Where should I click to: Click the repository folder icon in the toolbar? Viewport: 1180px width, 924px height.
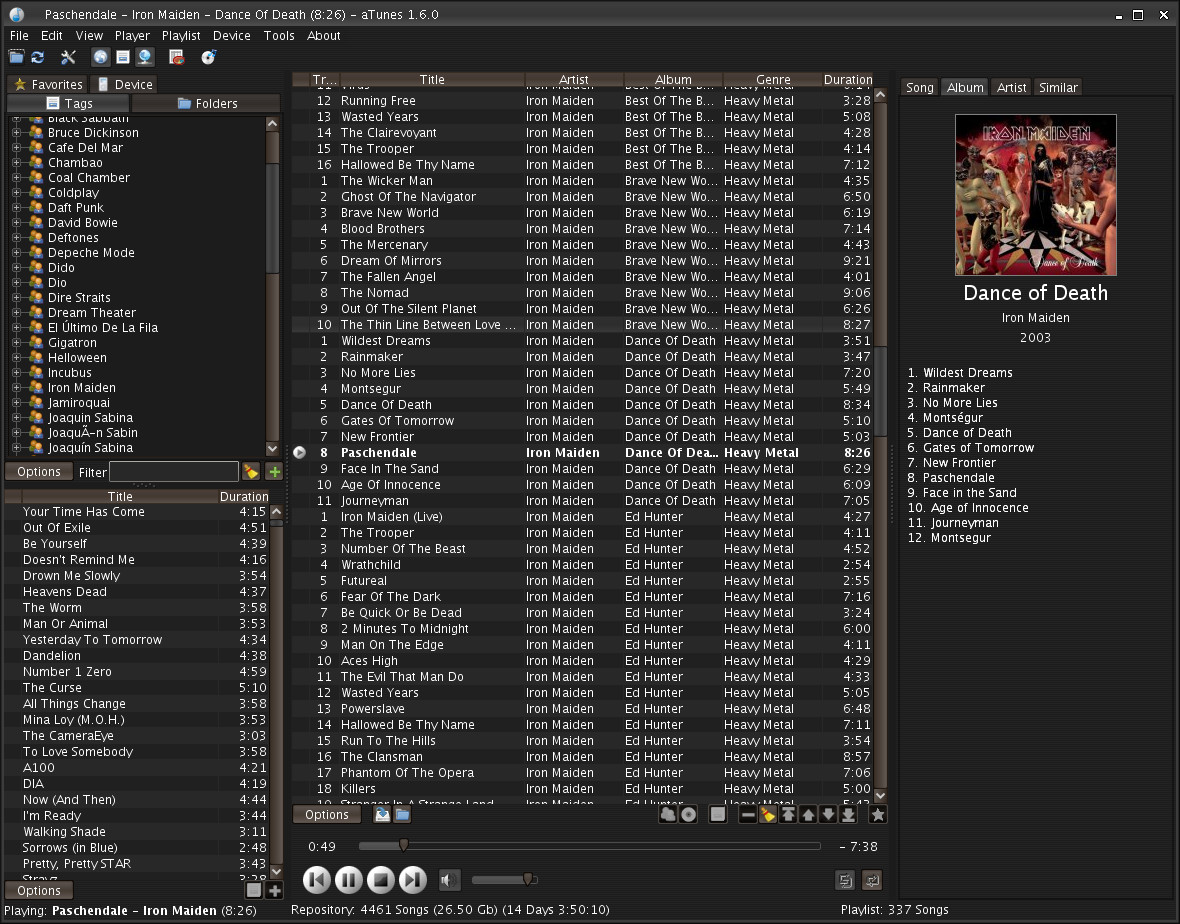point(16,57)
